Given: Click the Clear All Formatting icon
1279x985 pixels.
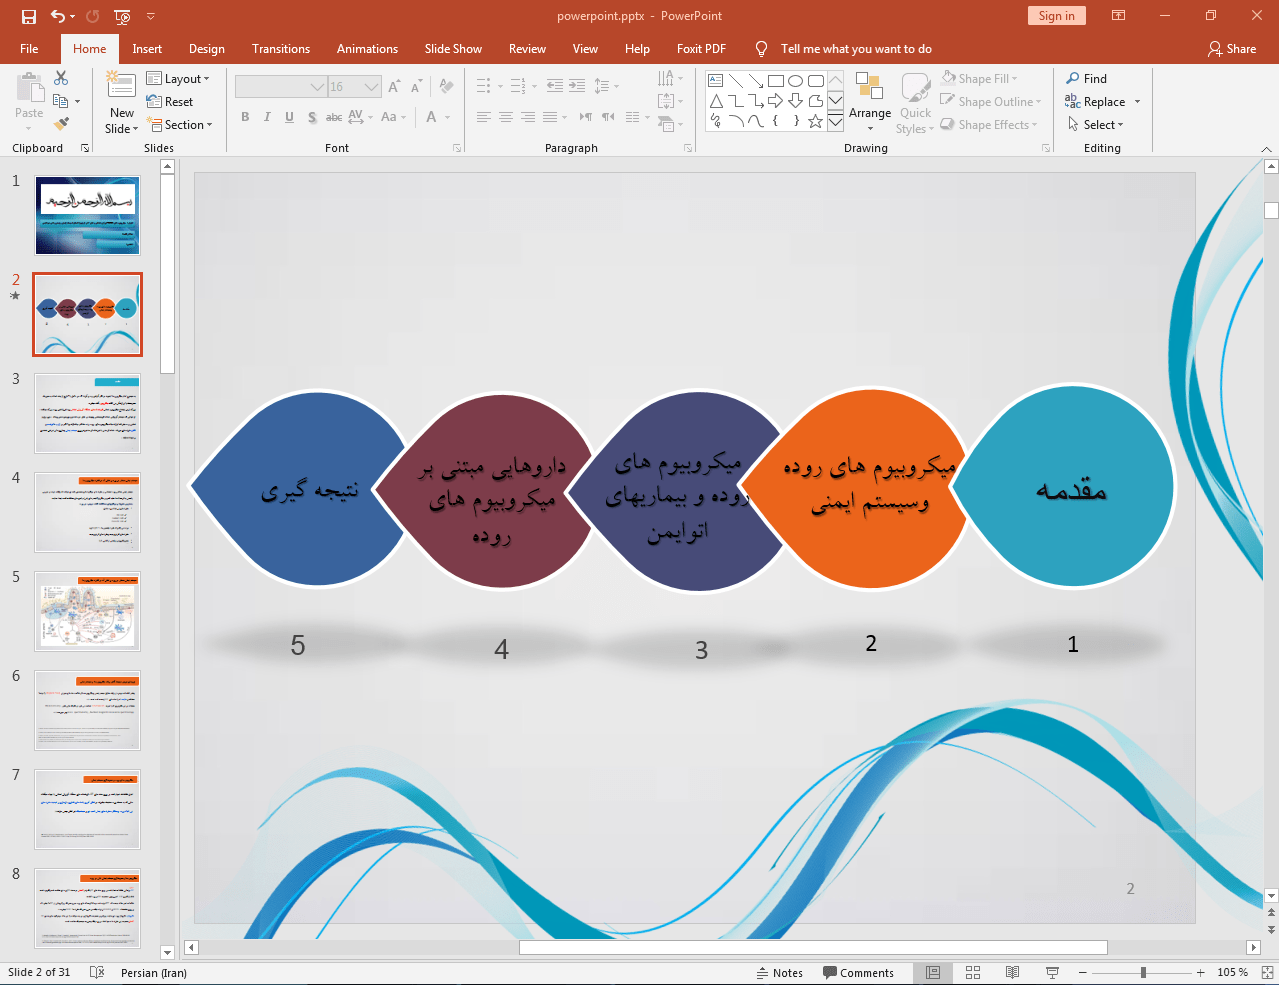Looking at the screenshot, I should (x=446, y=87).
